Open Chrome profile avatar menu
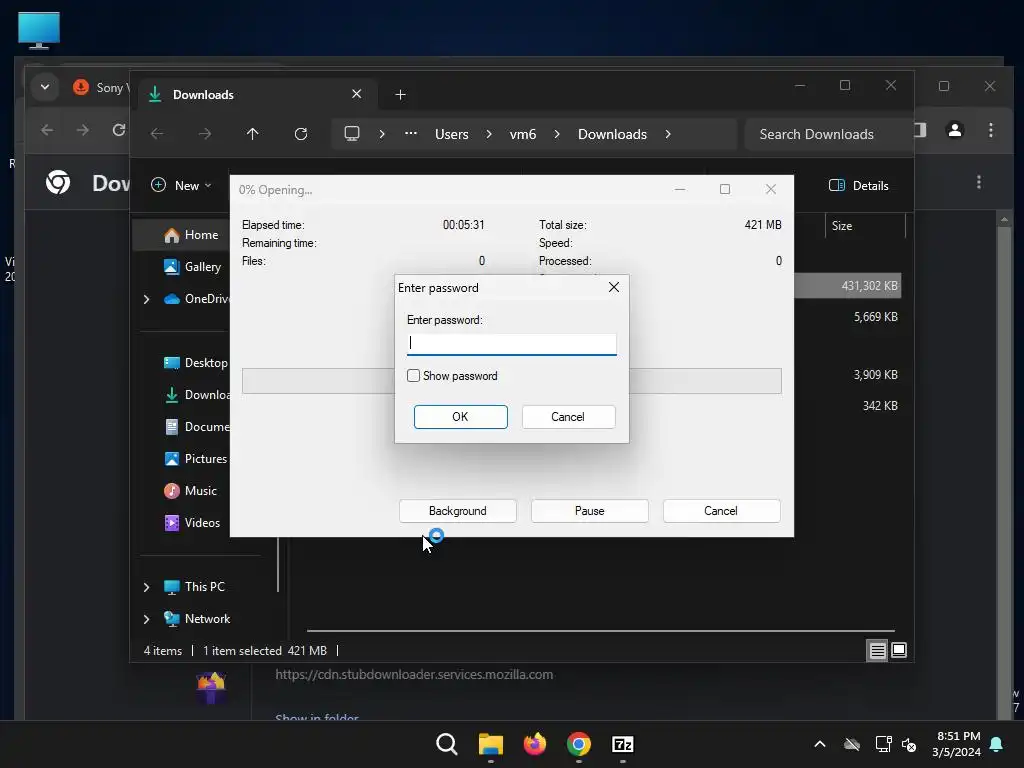 coord(955,130)
